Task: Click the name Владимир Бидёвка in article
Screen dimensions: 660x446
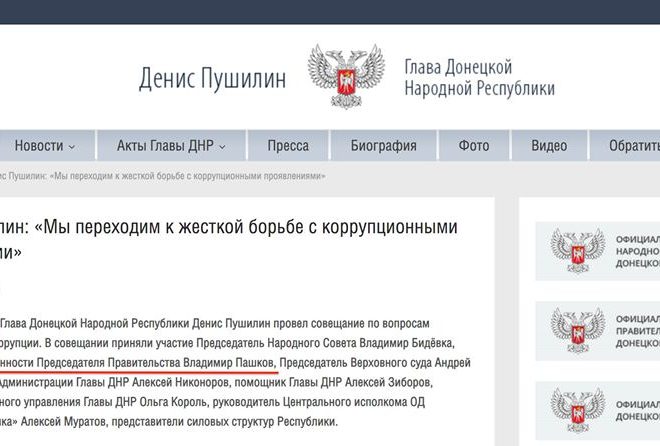Action: (407, 343)
